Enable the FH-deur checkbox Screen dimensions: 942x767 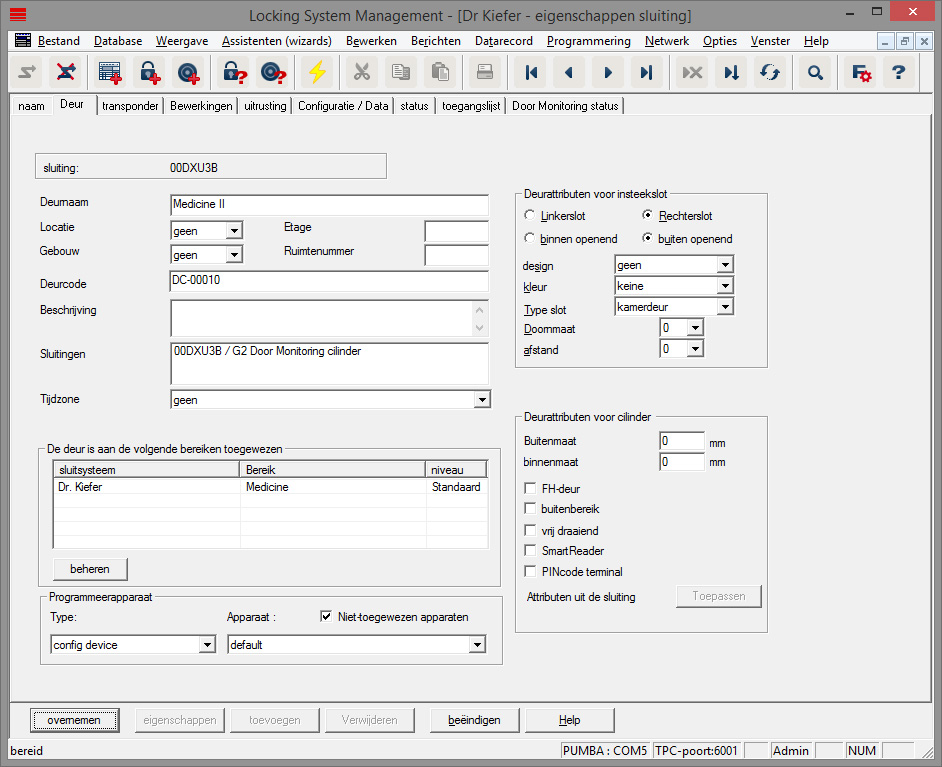(531, 488)
